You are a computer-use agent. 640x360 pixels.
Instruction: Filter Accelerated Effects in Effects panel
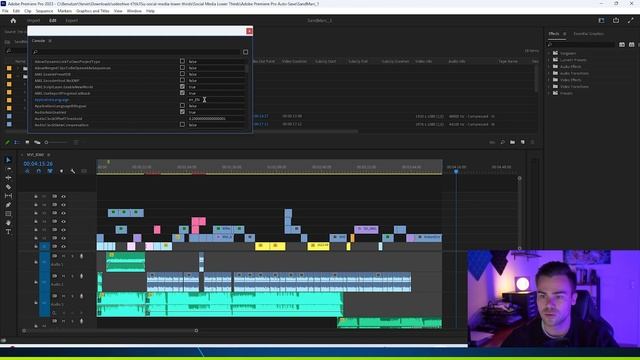coord(622,44)
